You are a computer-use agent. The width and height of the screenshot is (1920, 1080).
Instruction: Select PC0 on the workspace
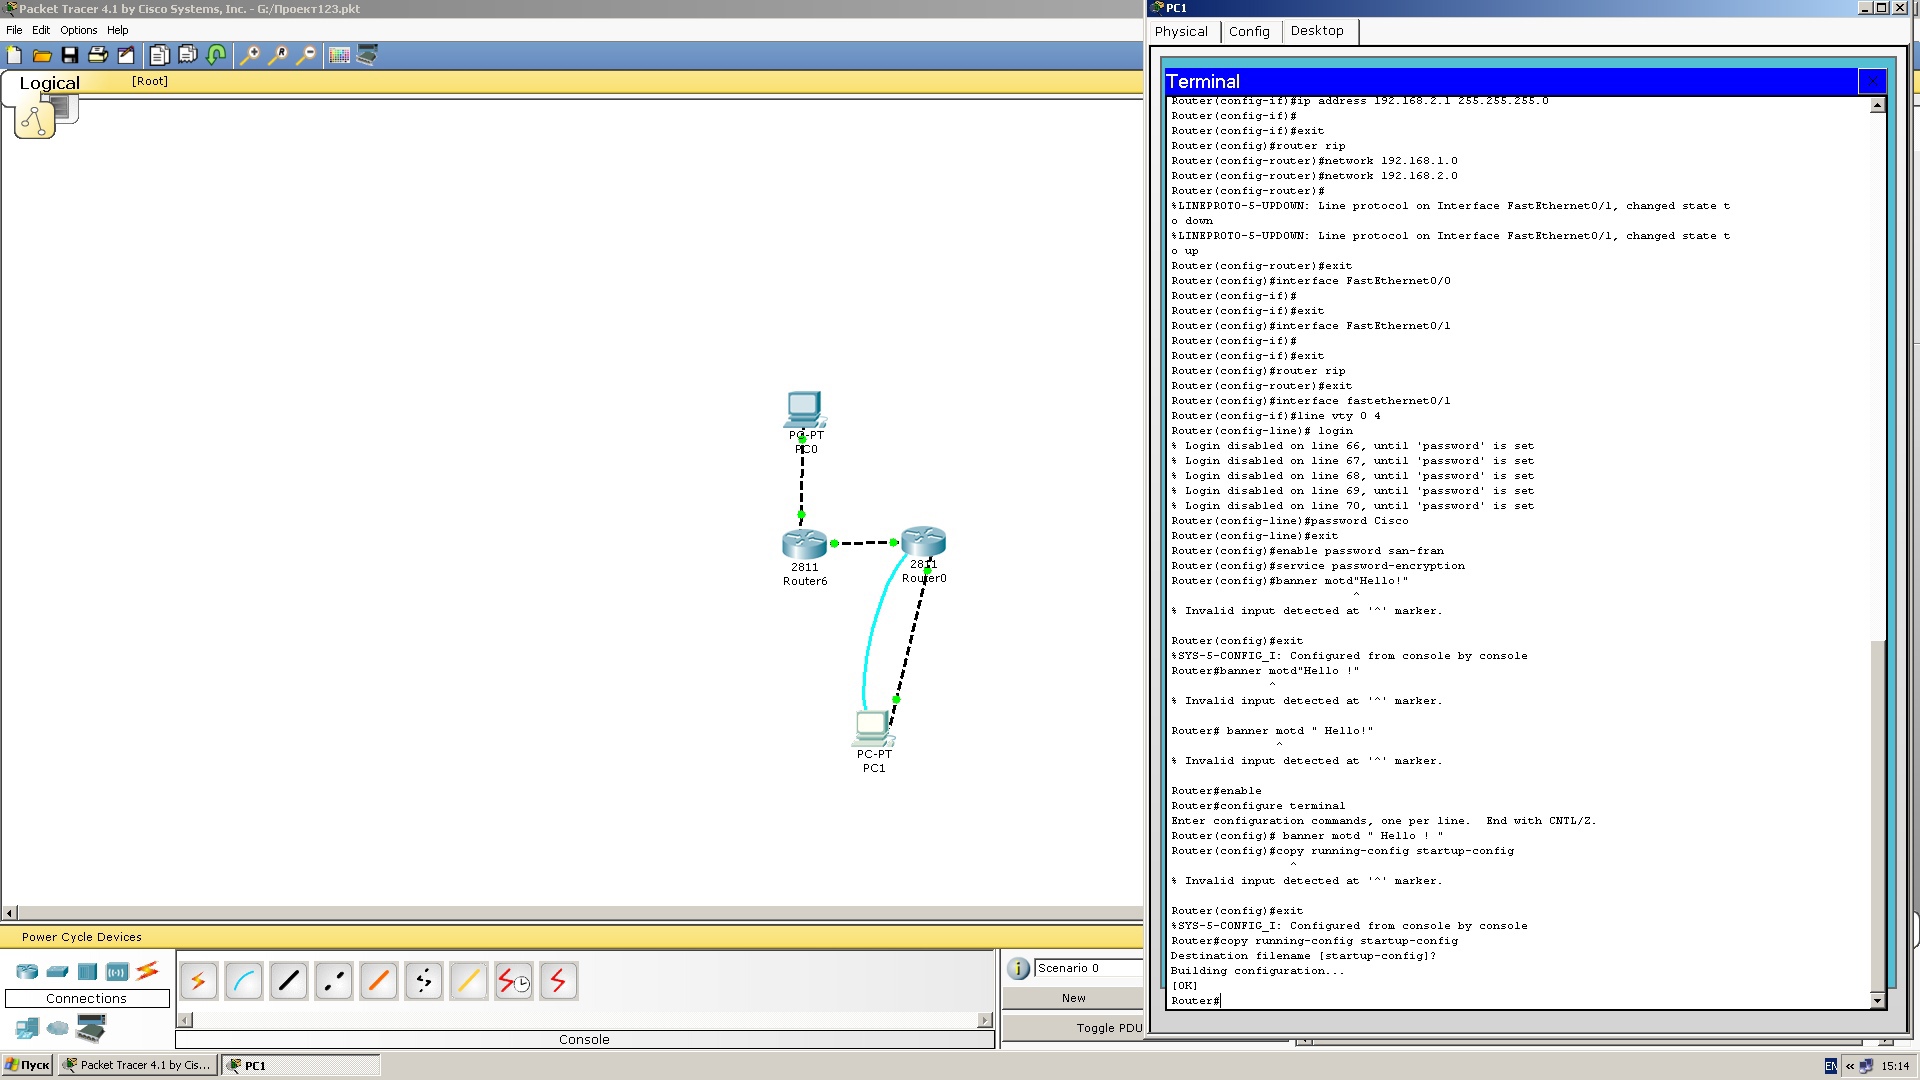[805, 409]
